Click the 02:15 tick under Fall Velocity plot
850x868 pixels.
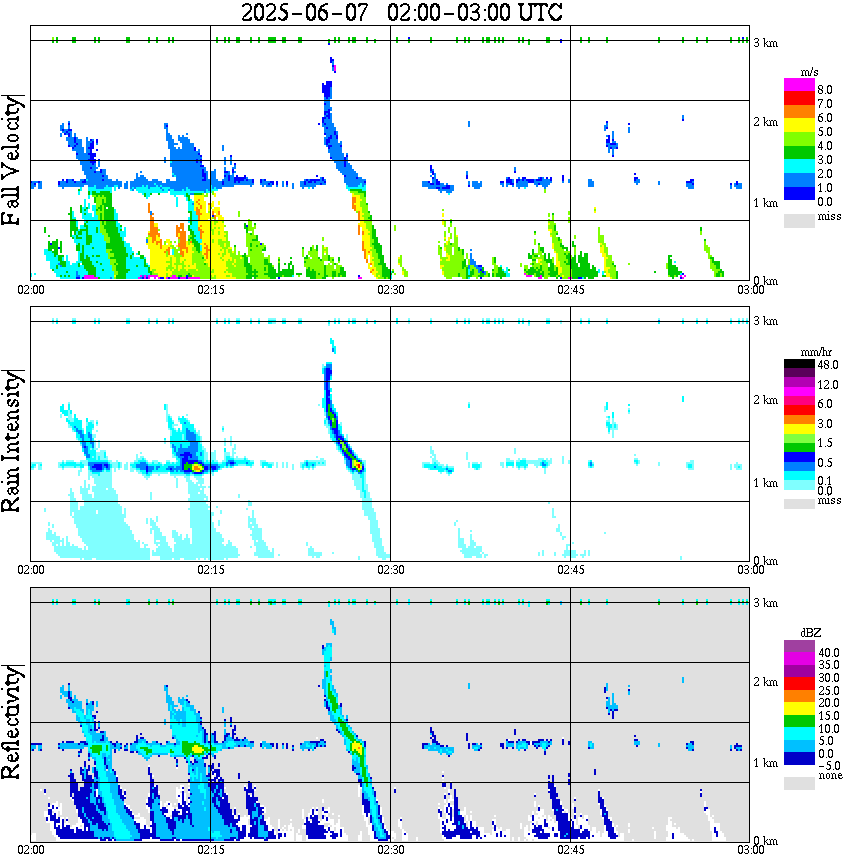tap(211, 290)
